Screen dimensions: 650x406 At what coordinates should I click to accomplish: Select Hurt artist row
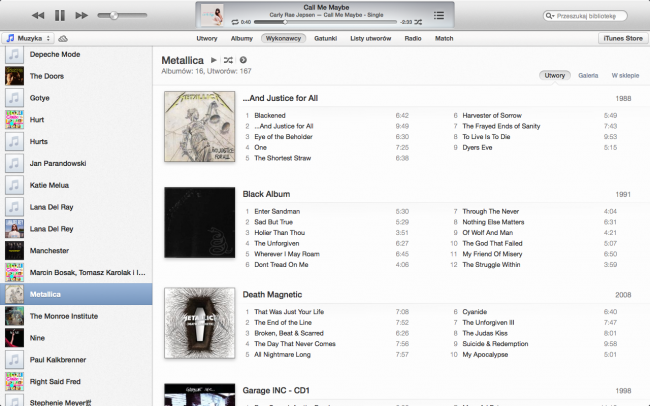pos(76,120)
